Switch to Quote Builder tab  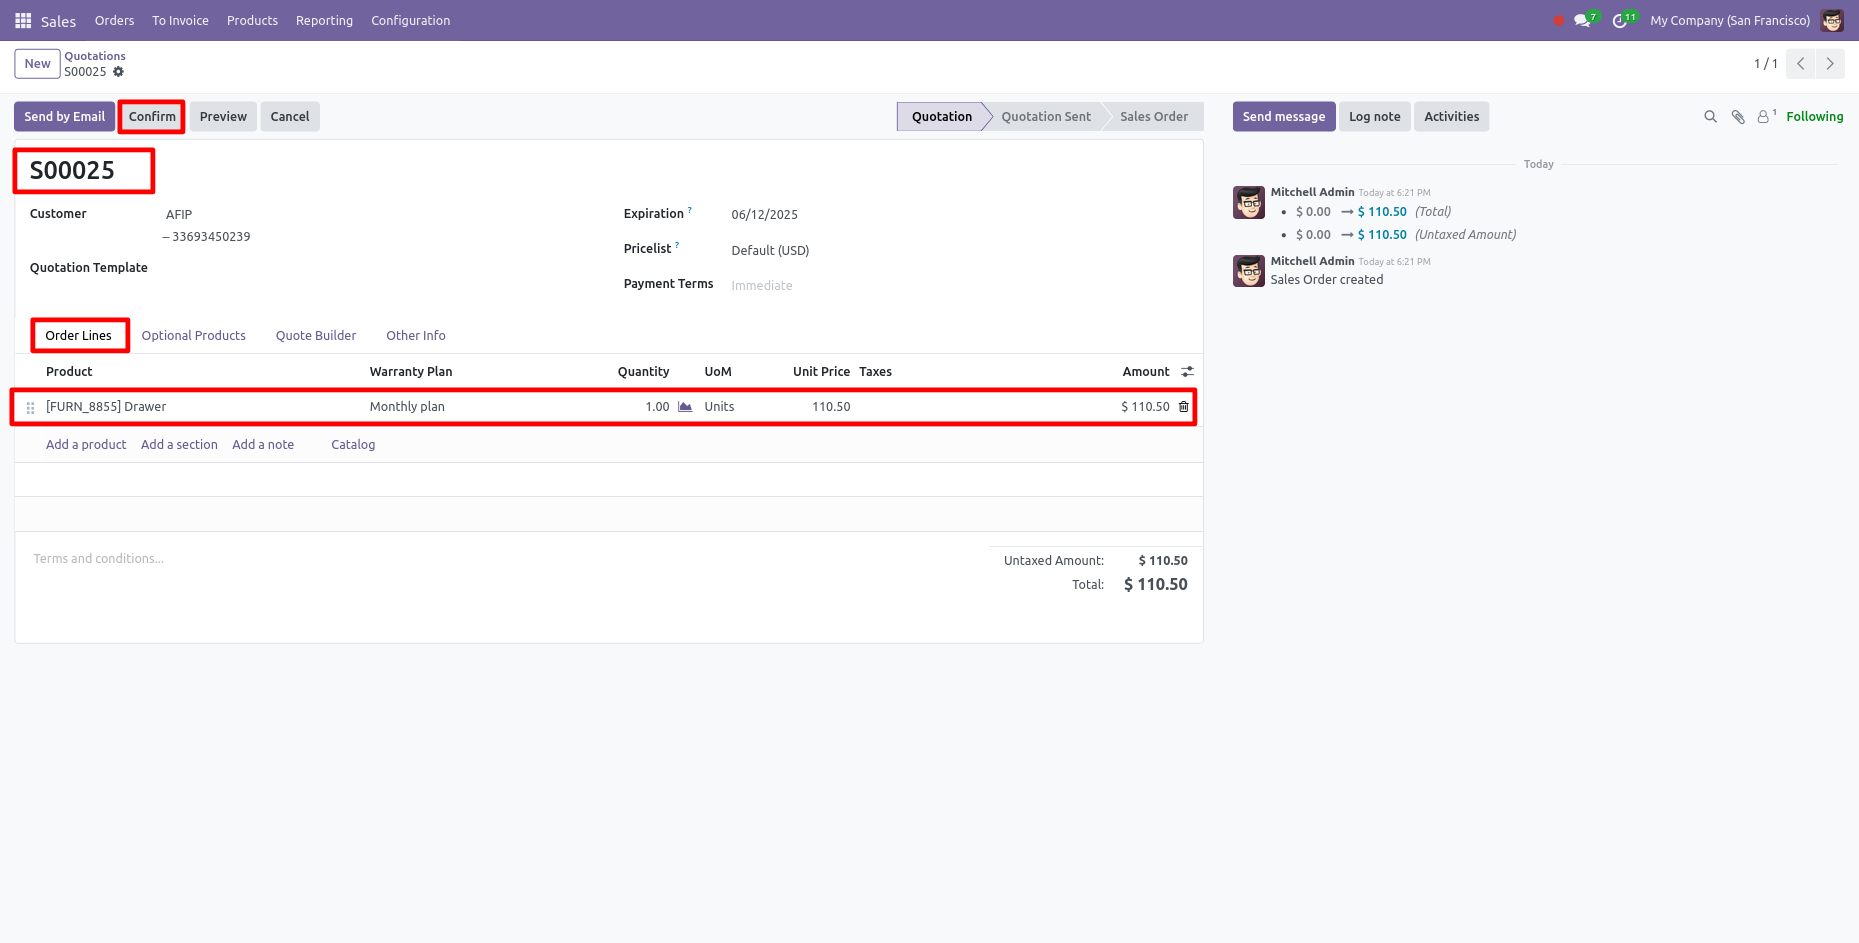click(x=316, y=336)
